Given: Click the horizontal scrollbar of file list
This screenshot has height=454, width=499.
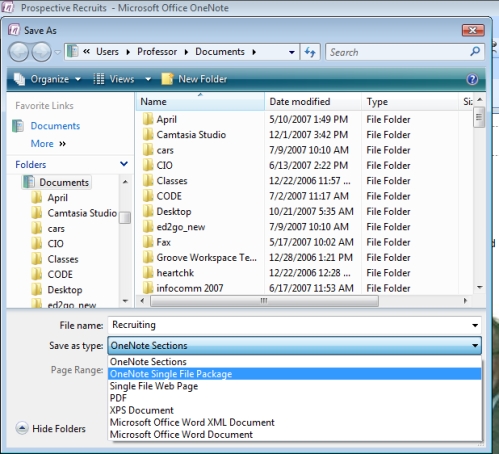Looking at the screenshot, I should (x=264, y=301).
